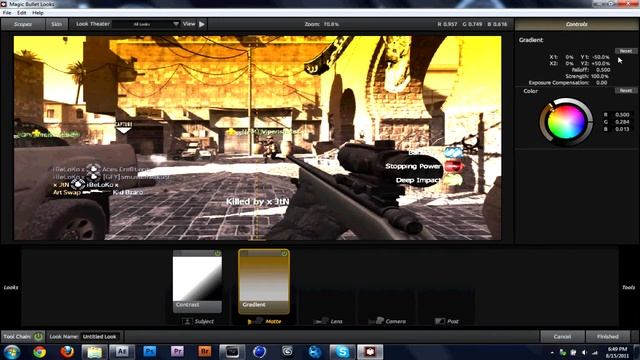Click the volume speaker tray icon
The width and height of the screenshot is (640, 360).
(584, 352)
